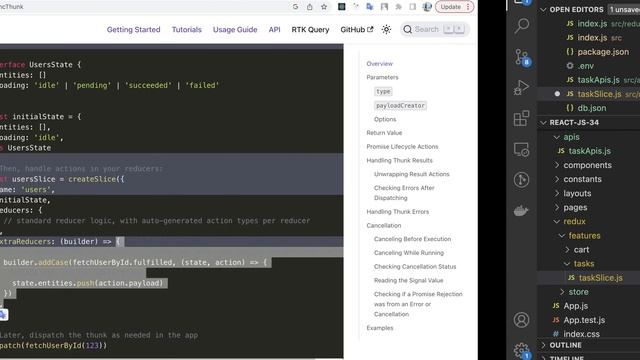Open Source Control view in activity bar
This screenshot has height=360, width=640.
(522, 57)
